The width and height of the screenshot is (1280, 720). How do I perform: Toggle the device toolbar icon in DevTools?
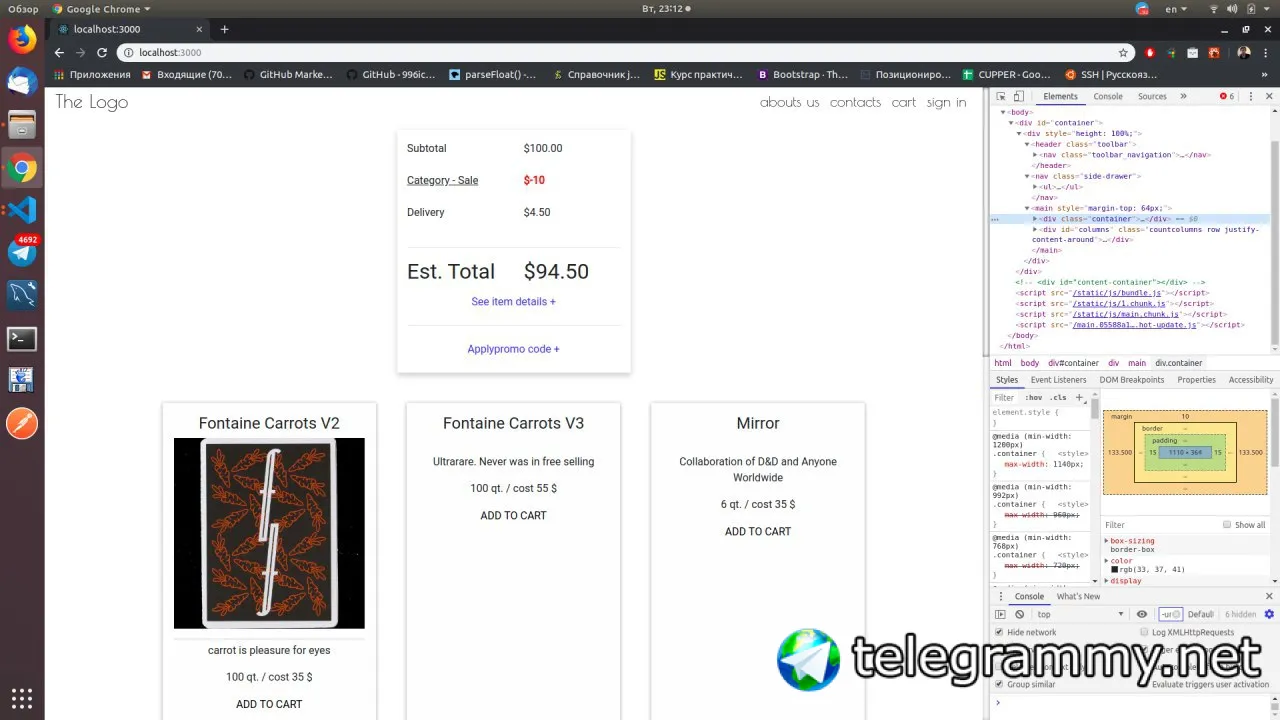click(1019, 97)
